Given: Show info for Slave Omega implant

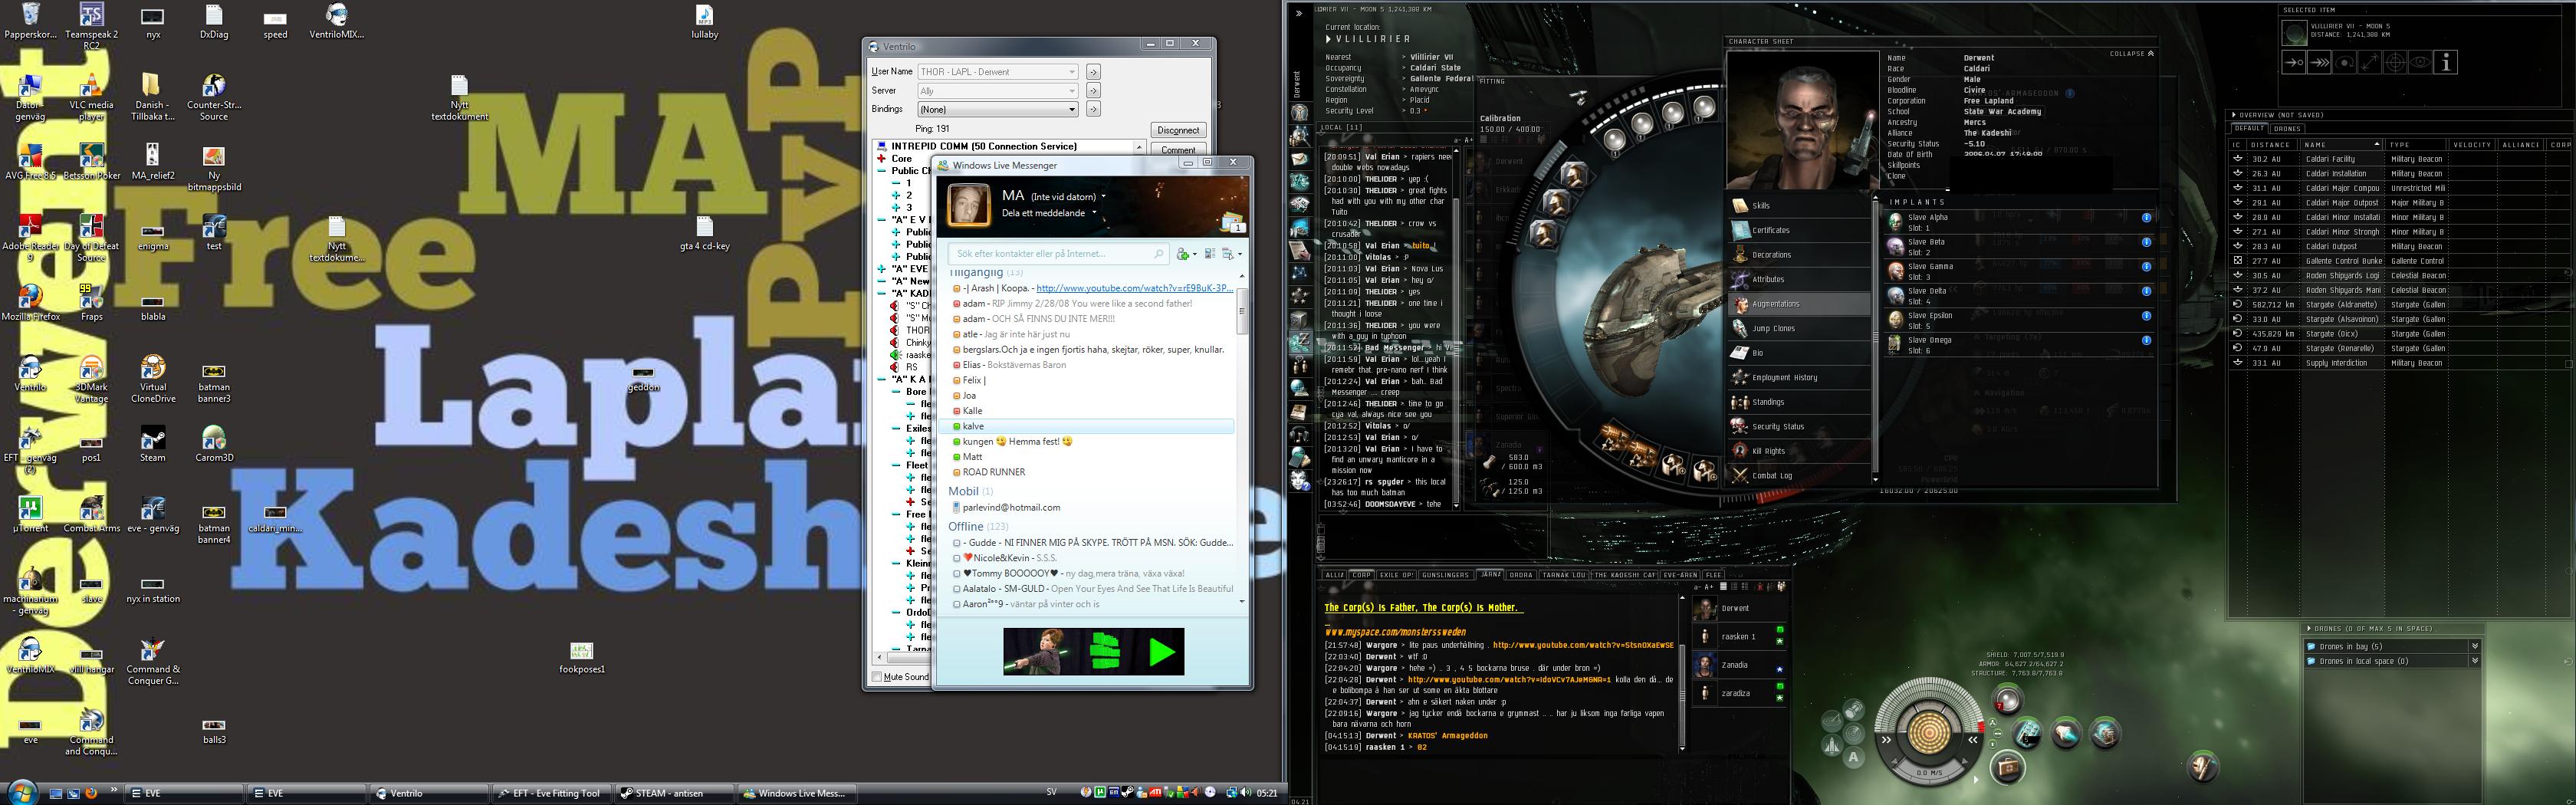Looking at the screenshot, I should pos(2146,340).
